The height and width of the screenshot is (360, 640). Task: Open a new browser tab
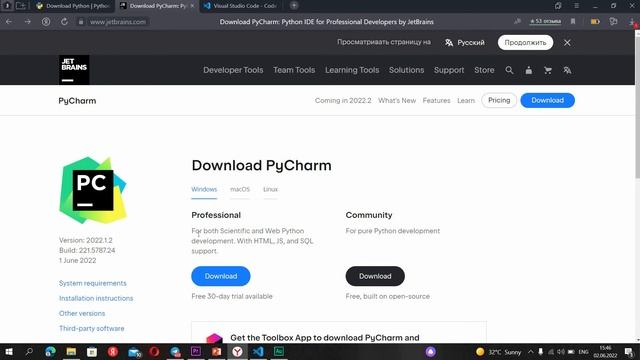(294, 6)
